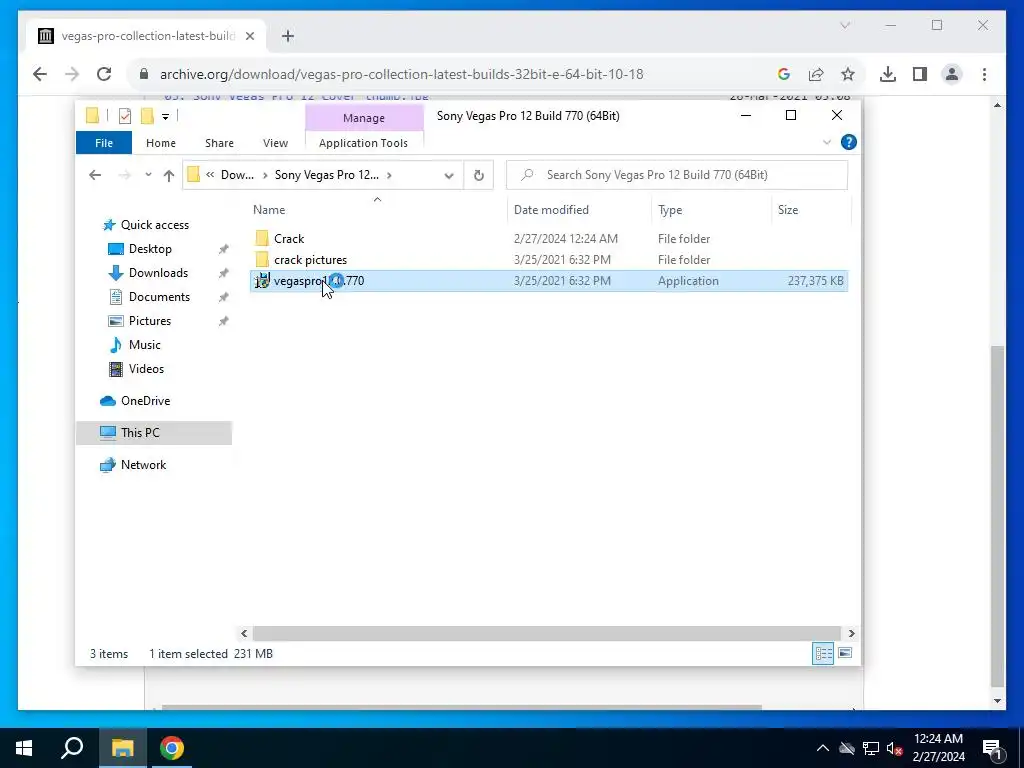
Task: Reload the archive.org page in Chrome
Action: [x=104, y=74]
